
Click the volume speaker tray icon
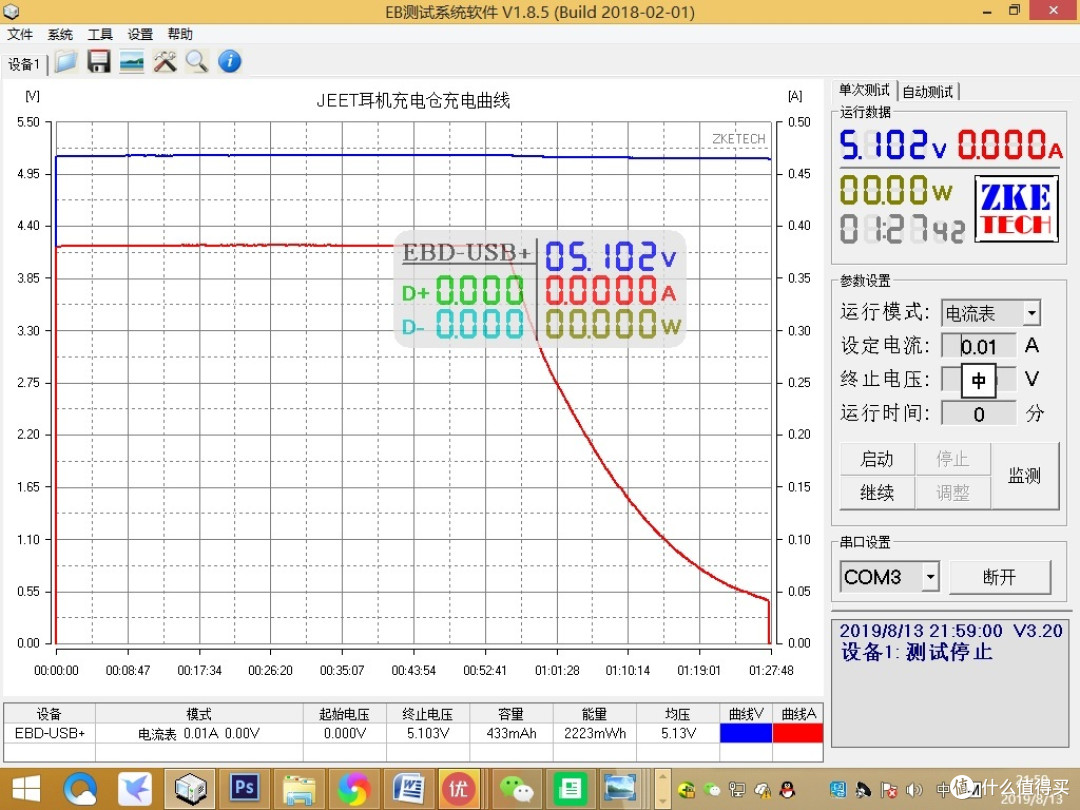coord(914,790)
